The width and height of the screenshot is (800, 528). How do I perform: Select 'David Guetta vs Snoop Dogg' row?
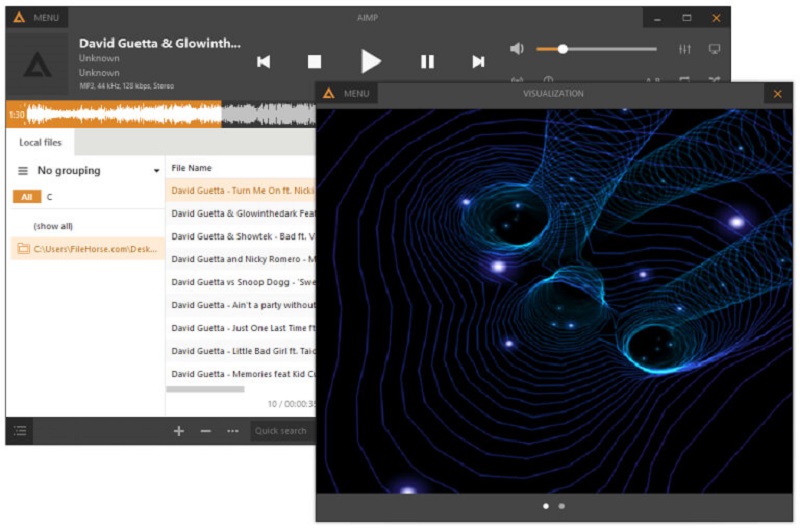(x=241, y=282)
